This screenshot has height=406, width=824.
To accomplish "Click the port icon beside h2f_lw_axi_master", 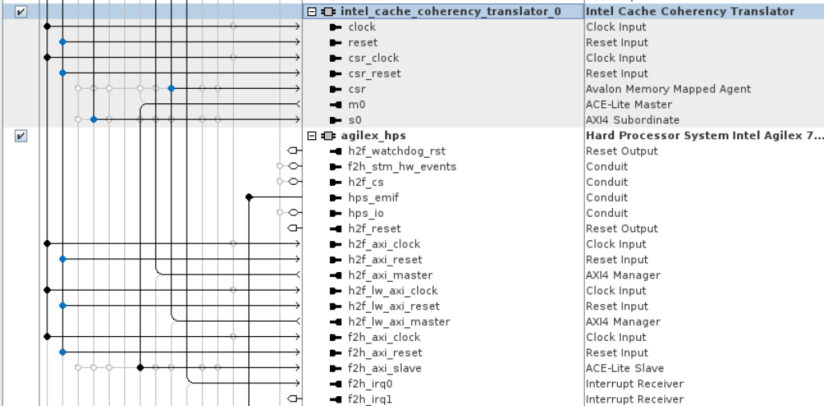I will [335, 322].
